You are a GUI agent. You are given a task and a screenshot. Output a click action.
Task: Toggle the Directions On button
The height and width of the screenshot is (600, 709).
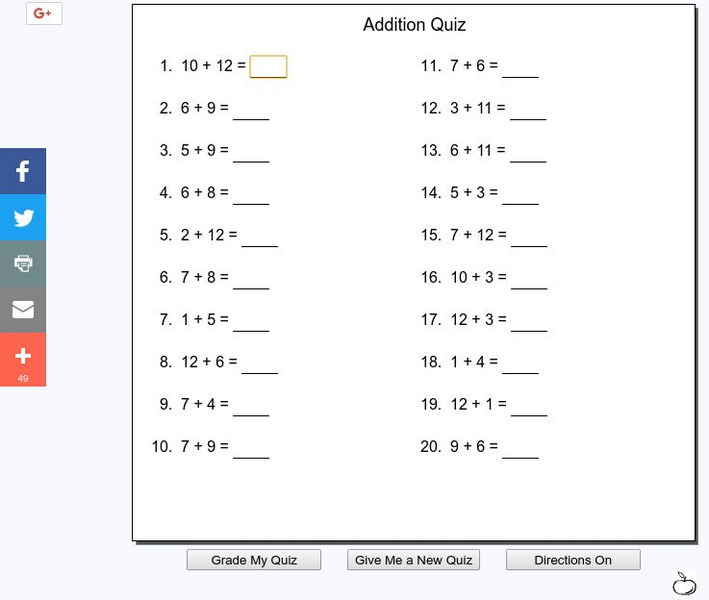coord(572,560)
